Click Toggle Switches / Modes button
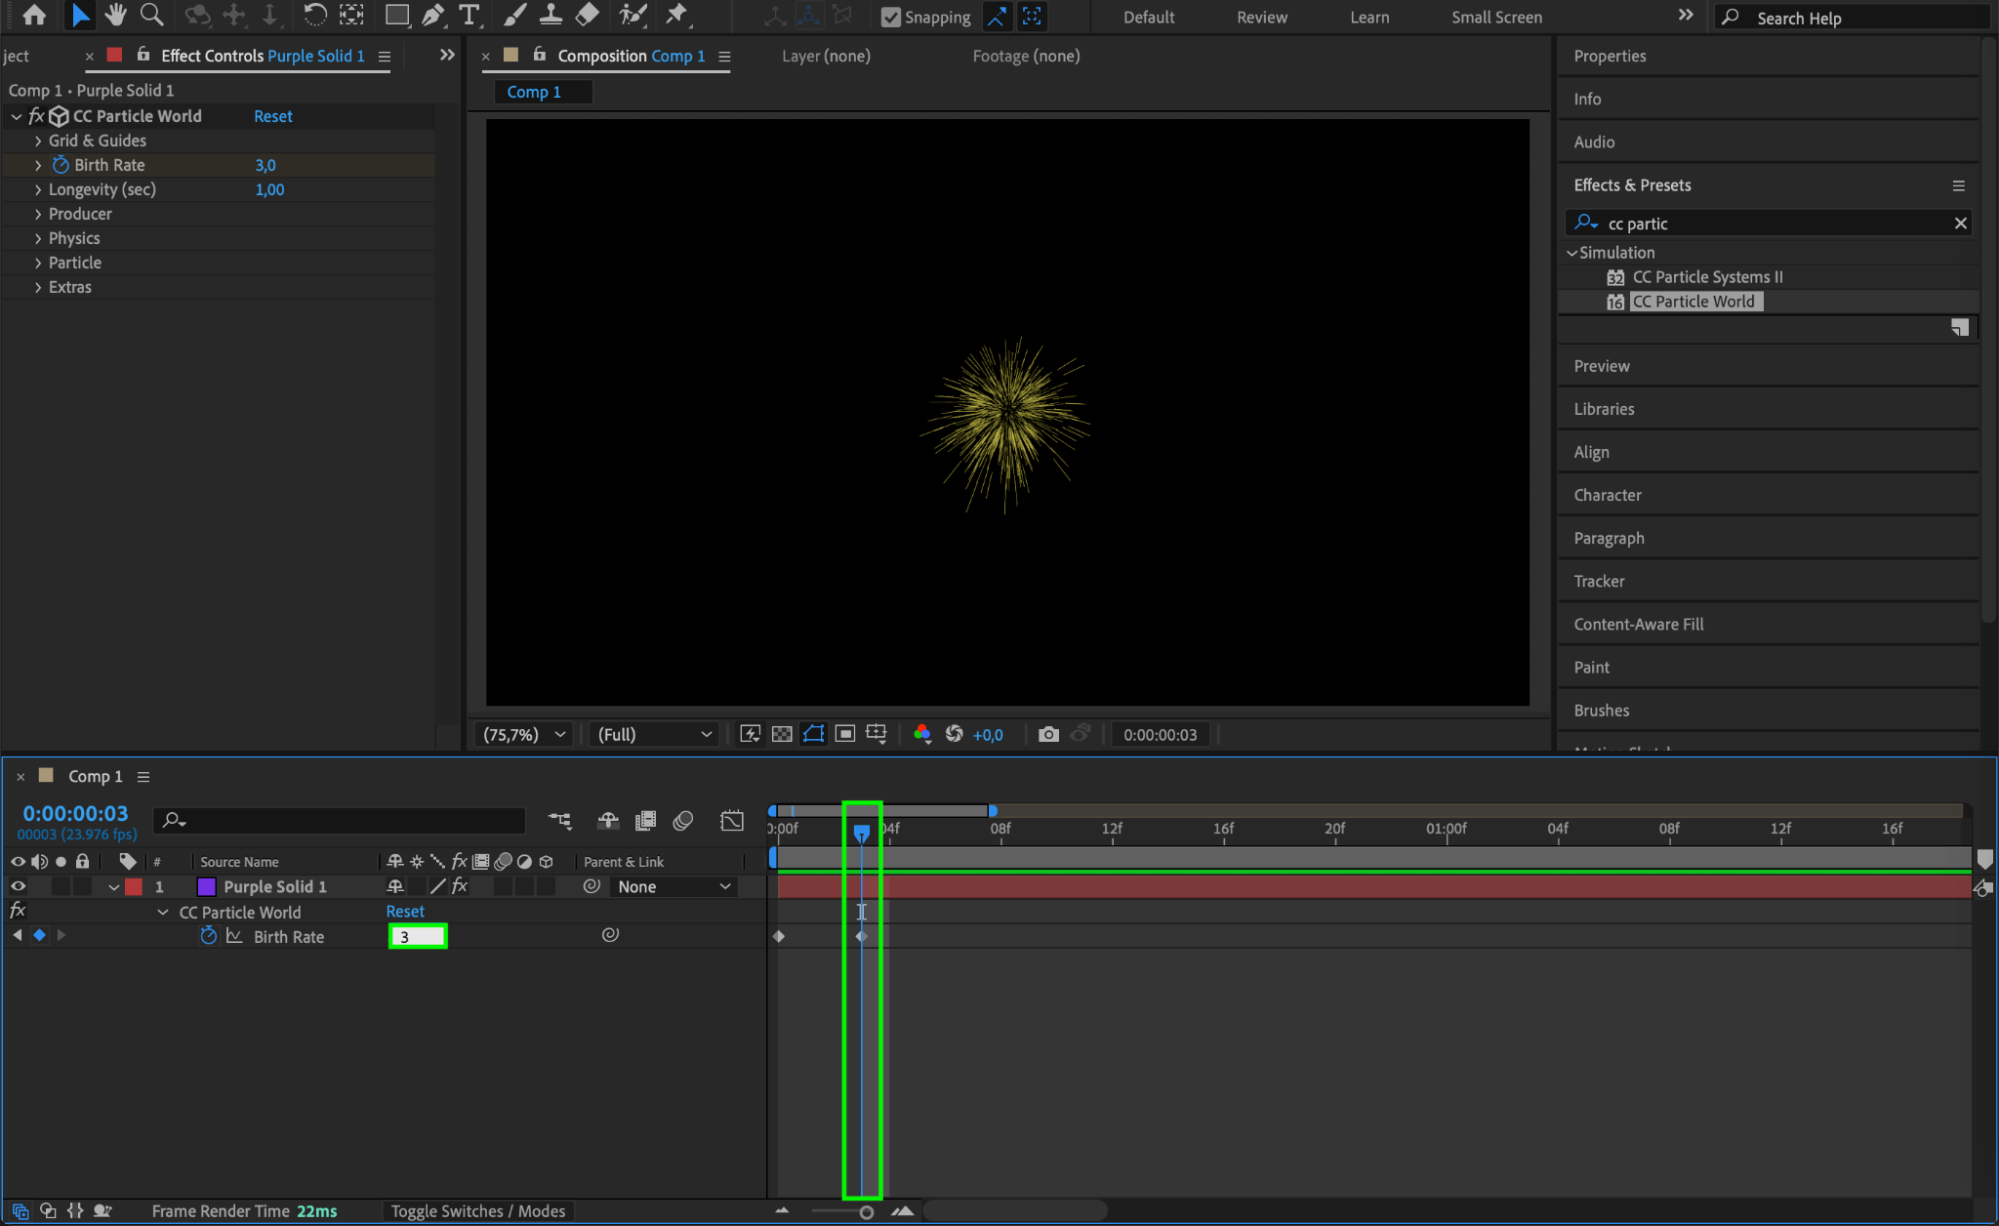 477,1211
